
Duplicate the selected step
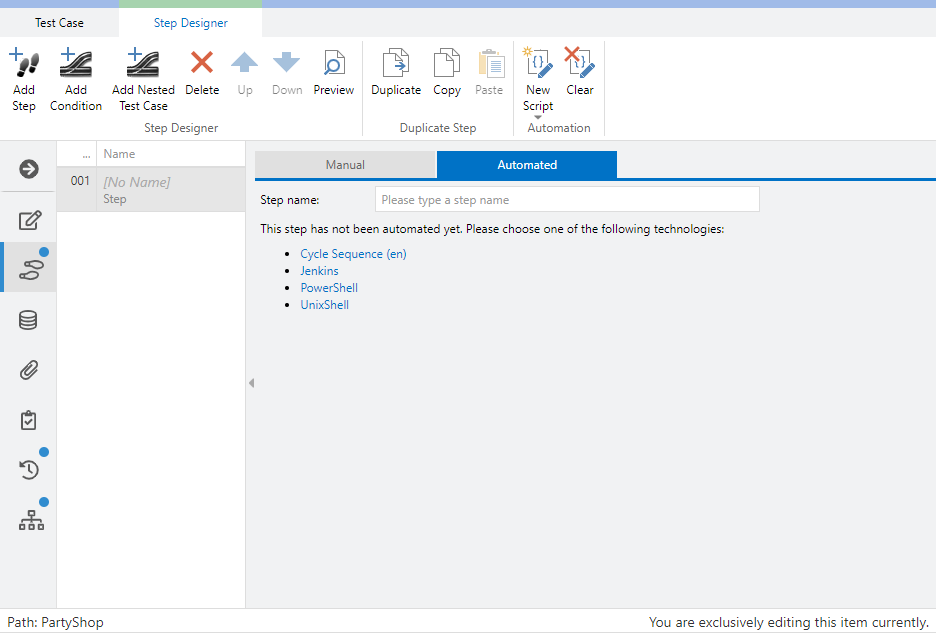coord(396,65)
